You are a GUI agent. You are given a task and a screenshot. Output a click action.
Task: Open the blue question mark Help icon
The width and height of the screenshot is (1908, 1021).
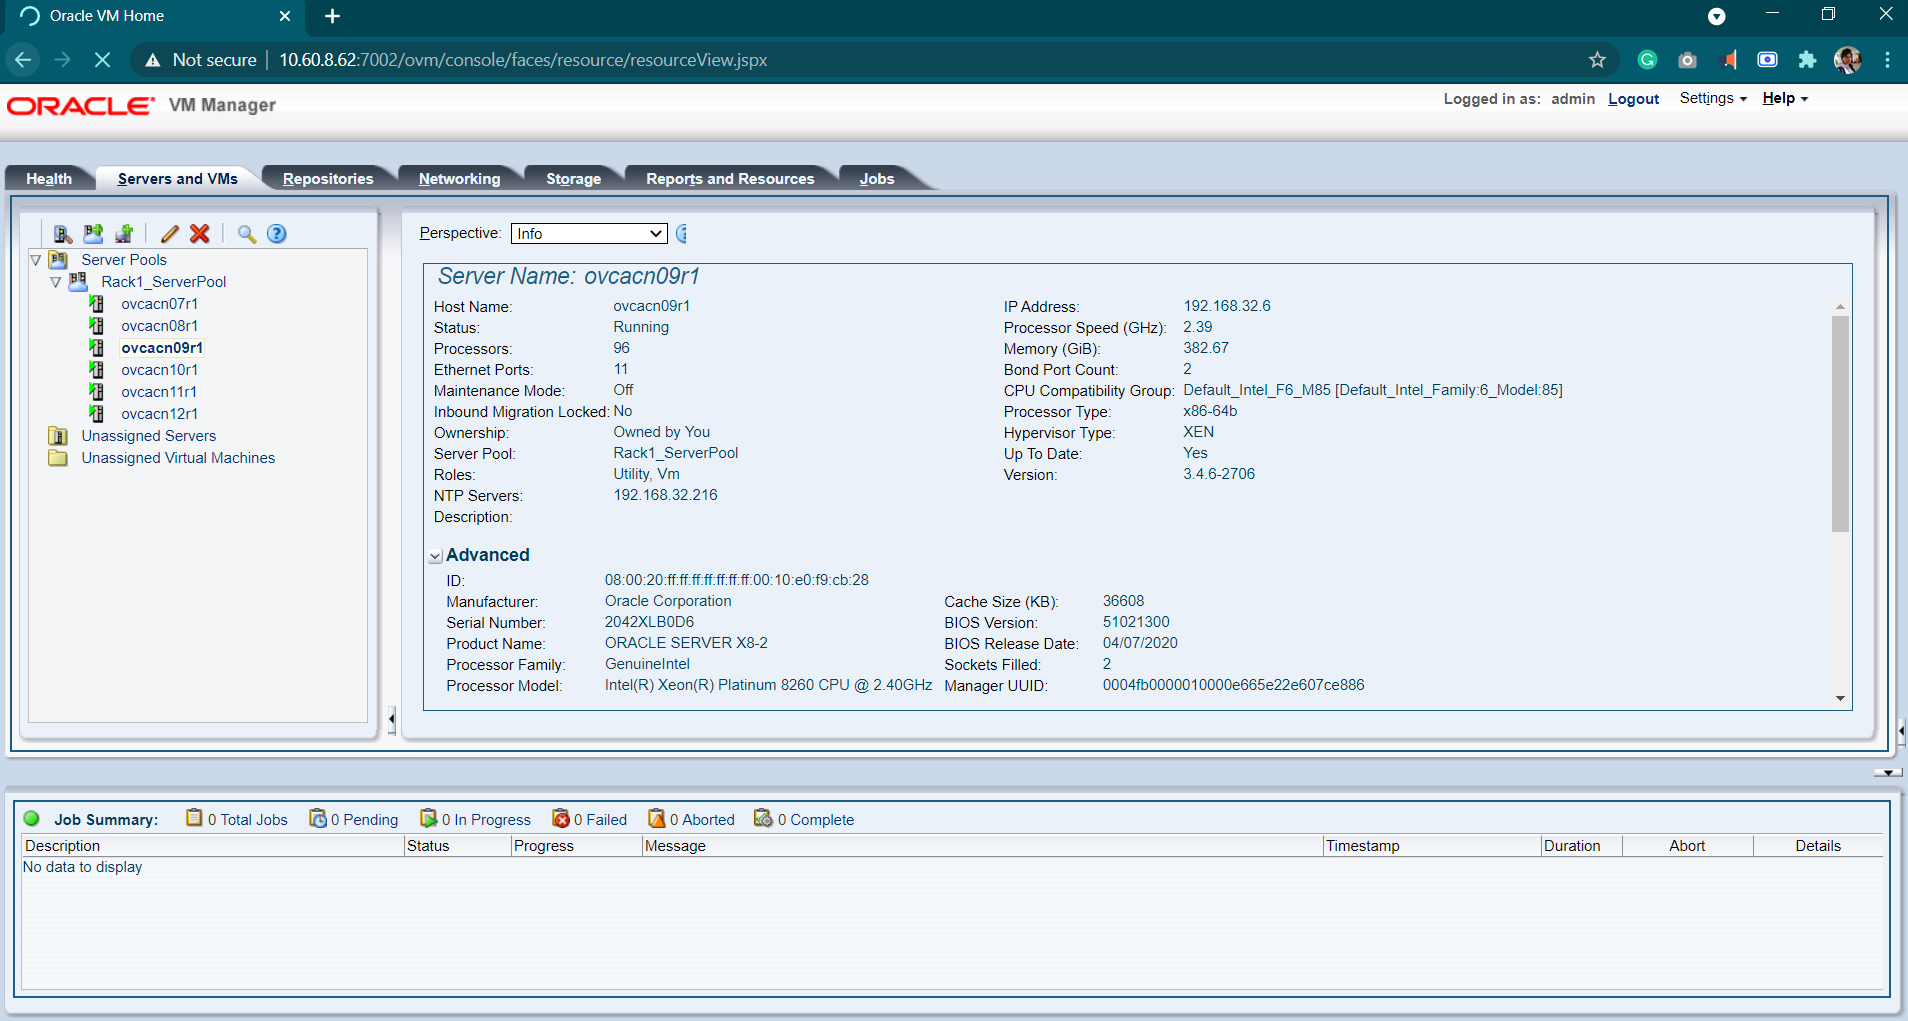277,234
